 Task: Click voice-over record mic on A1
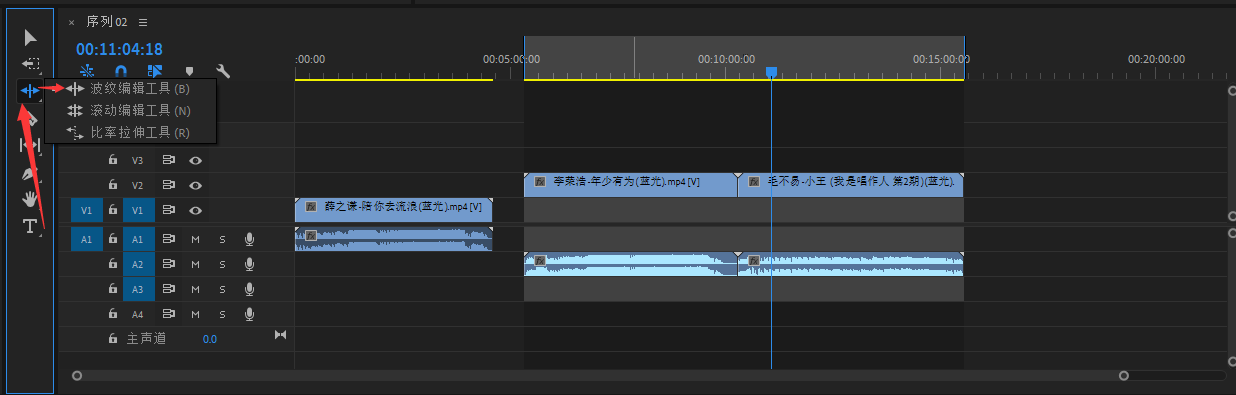pos(249,239)
